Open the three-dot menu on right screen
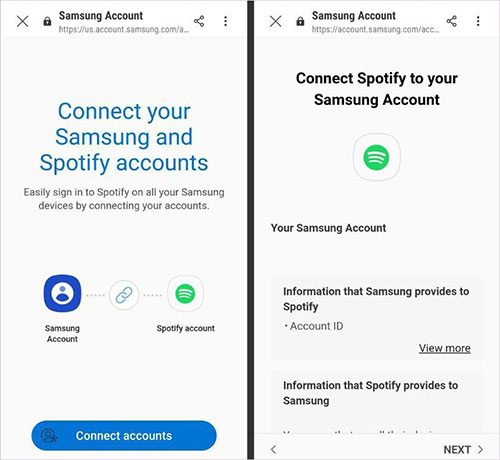Image resolution: width=500 pixels, height=460 pixels. pos(478,21)
